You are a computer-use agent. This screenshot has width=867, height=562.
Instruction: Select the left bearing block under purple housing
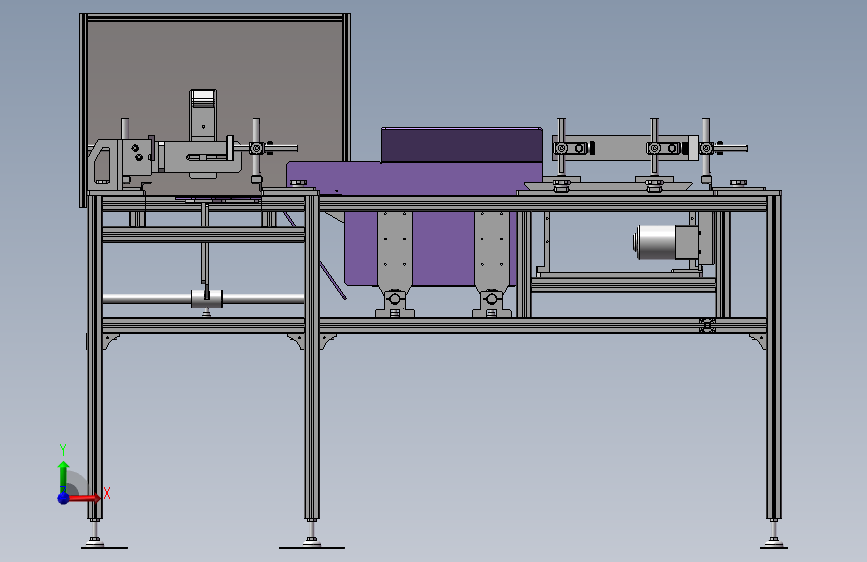(395, 304)
